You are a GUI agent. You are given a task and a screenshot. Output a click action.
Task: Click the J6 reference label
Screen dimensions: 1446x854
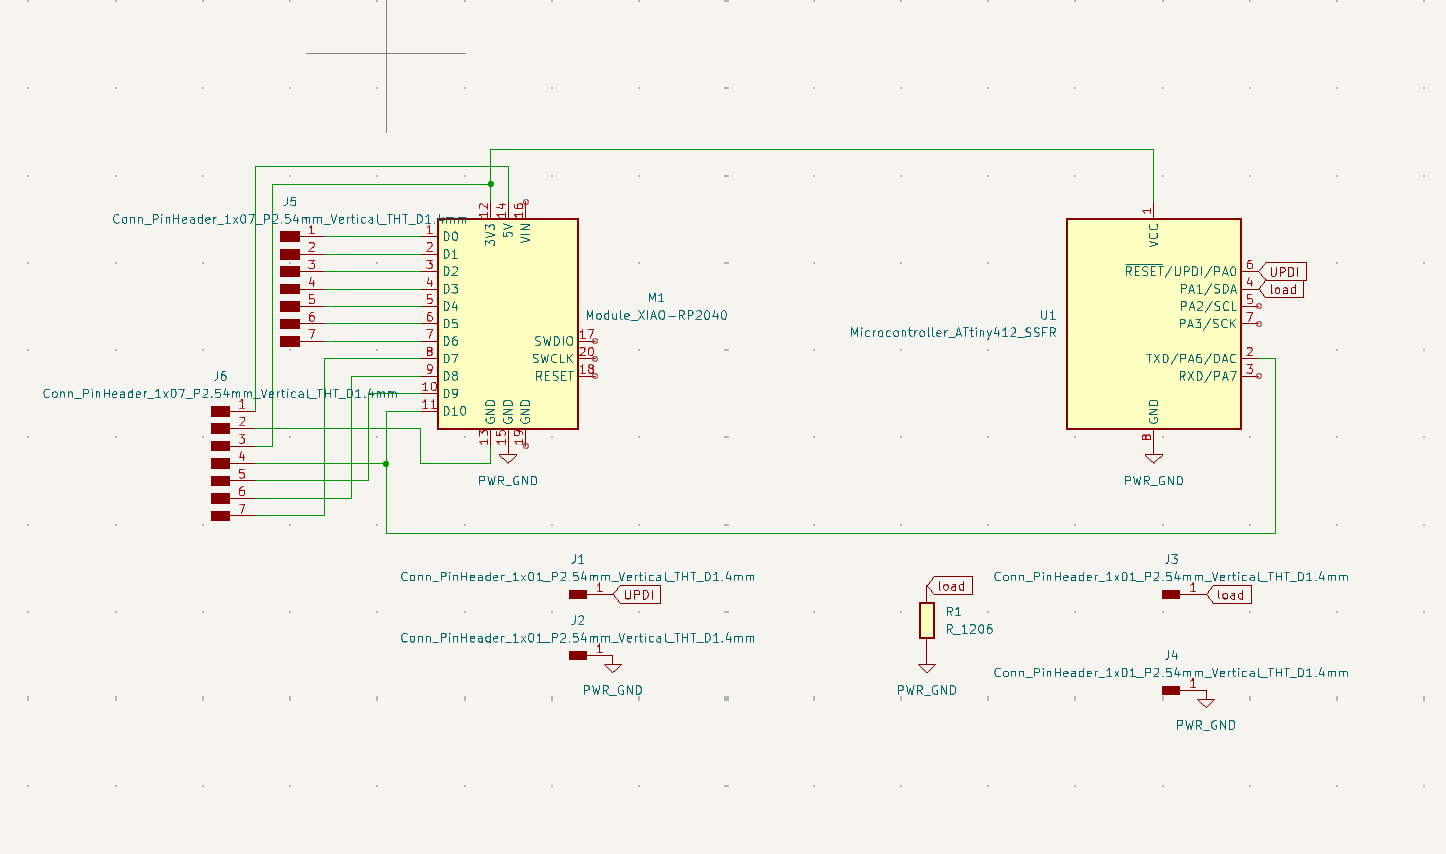pyautogui.click(x=220, y=376)
